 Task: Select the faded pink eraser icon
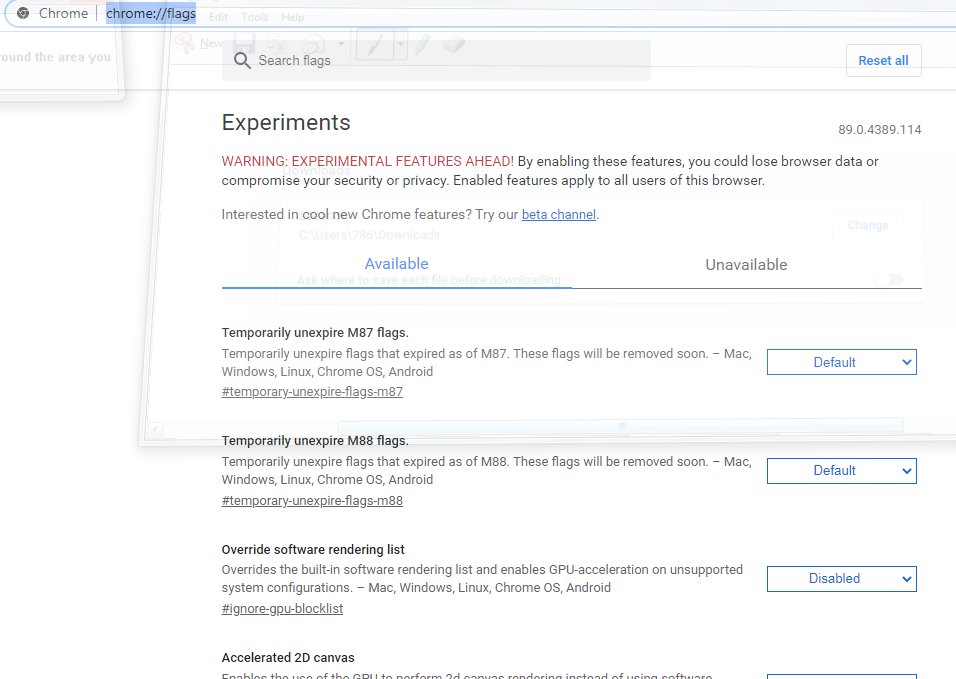(454, 44)
